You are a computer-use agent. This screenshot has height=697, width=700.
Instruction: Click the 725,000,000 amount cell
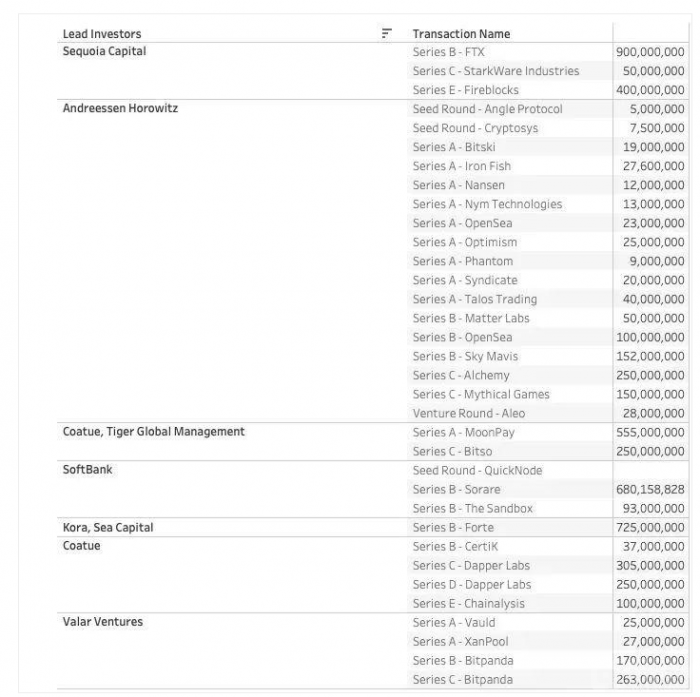click(650, 527)
